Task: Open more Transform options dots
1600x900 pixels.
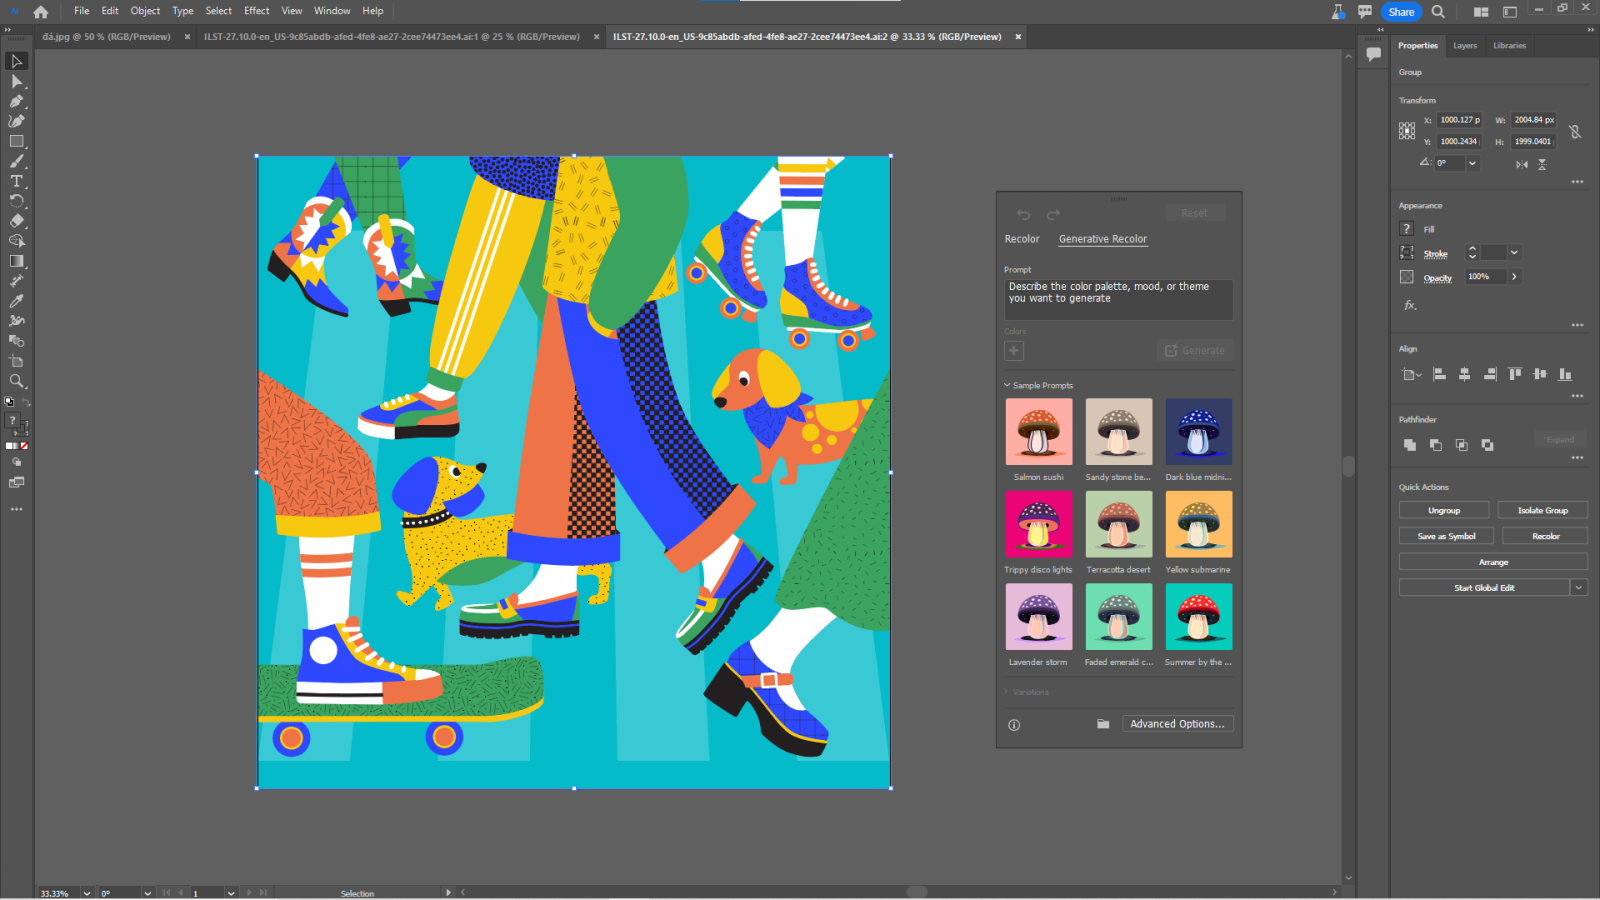Action: 1577,182
